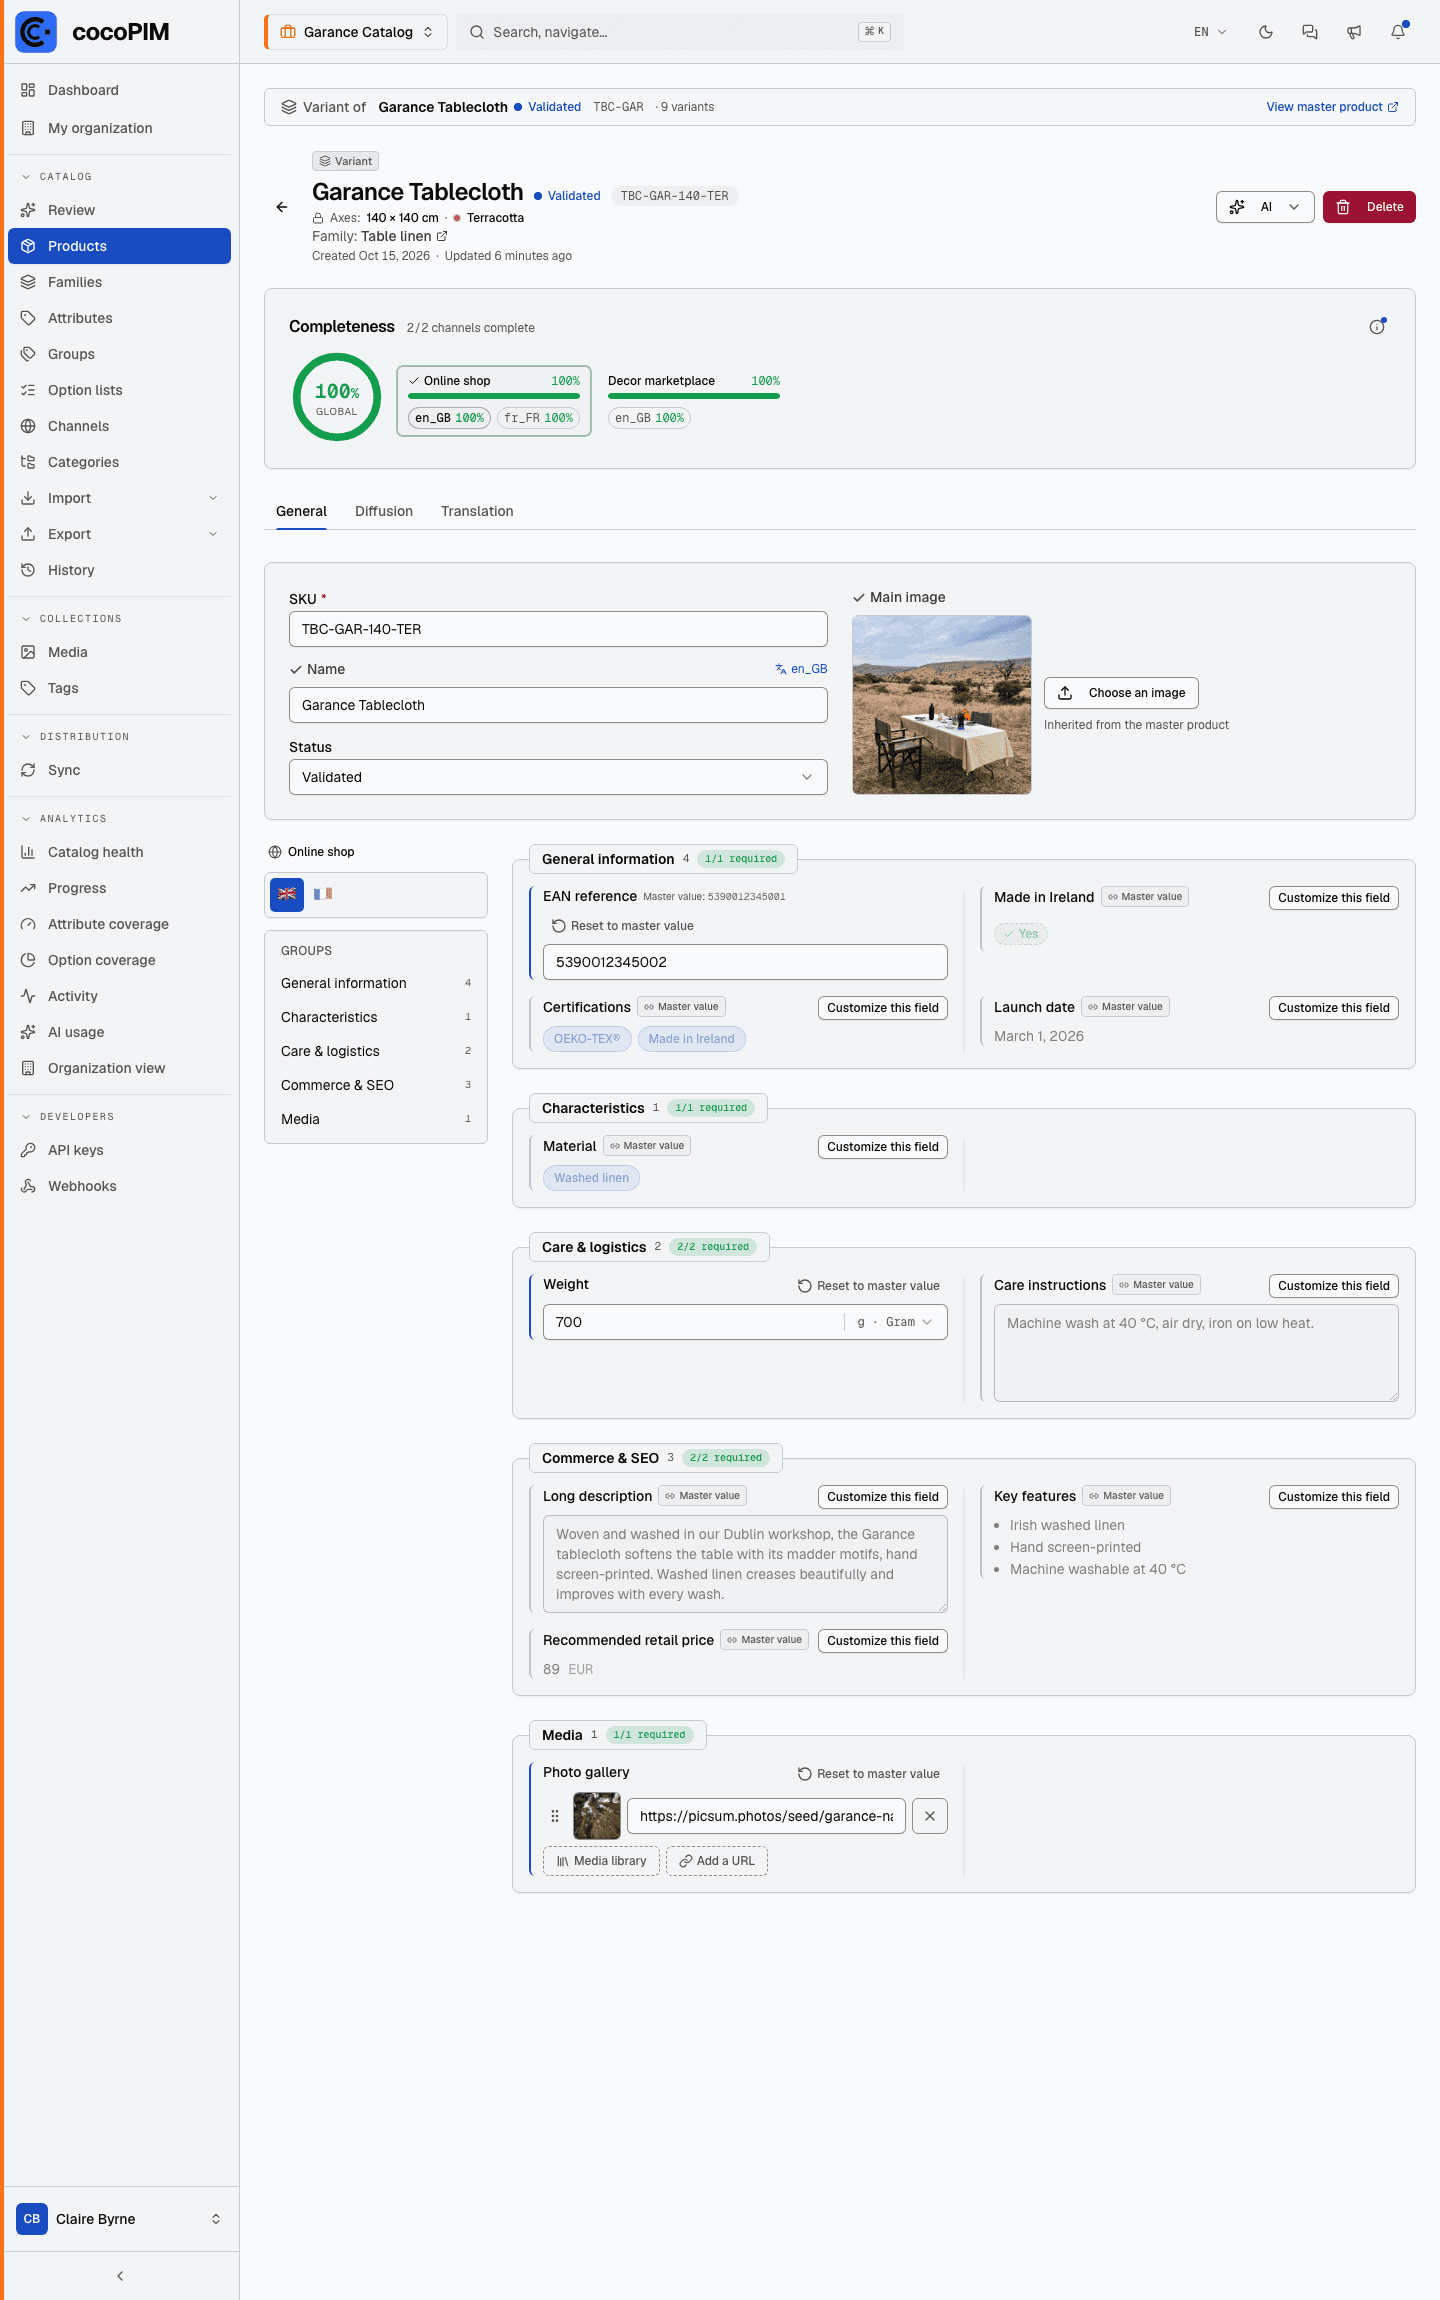The width and height of the screenshot is (1440, 2300).
Task: Switch to the Translation tab
Action: [x=477, y=511]
